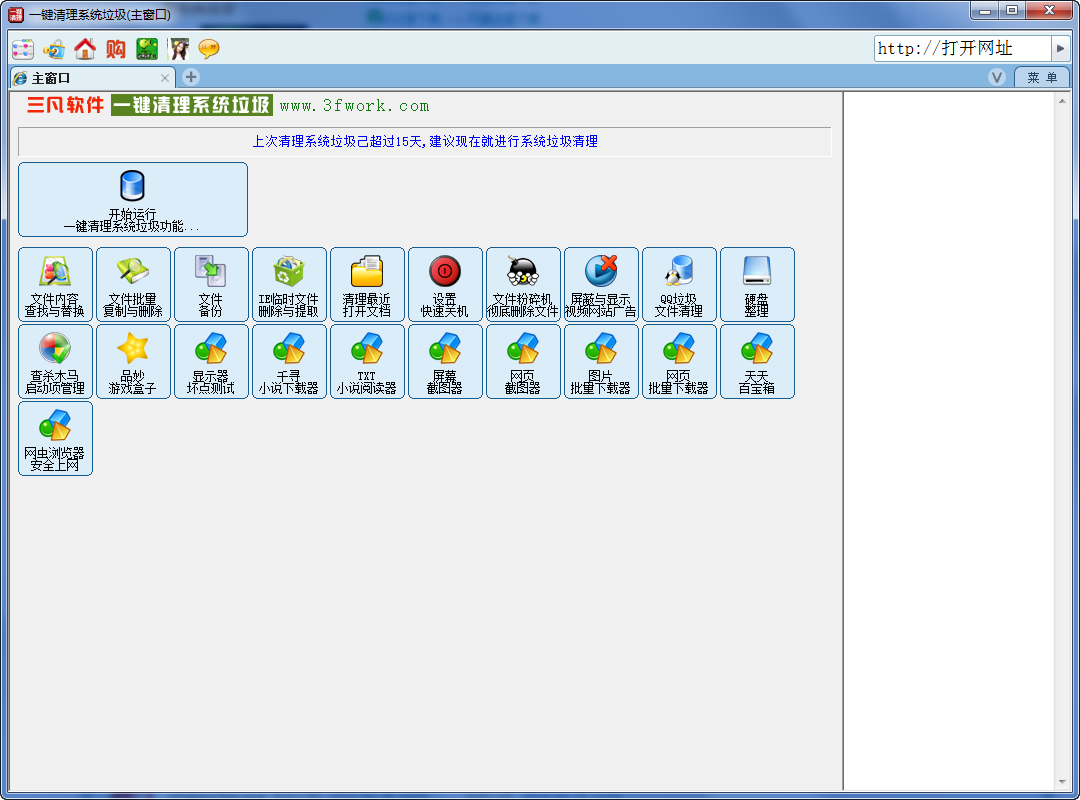Open the 网页截图器 tool
This screenshot has width=1080, height=800.
[523, 362]
